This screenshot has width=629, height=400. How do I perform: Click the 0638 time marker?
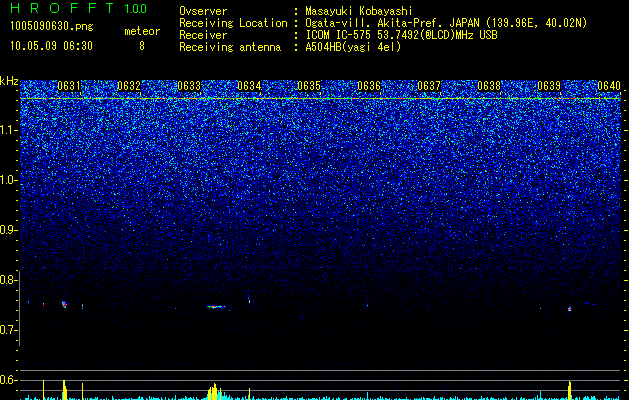pos(489,86)
